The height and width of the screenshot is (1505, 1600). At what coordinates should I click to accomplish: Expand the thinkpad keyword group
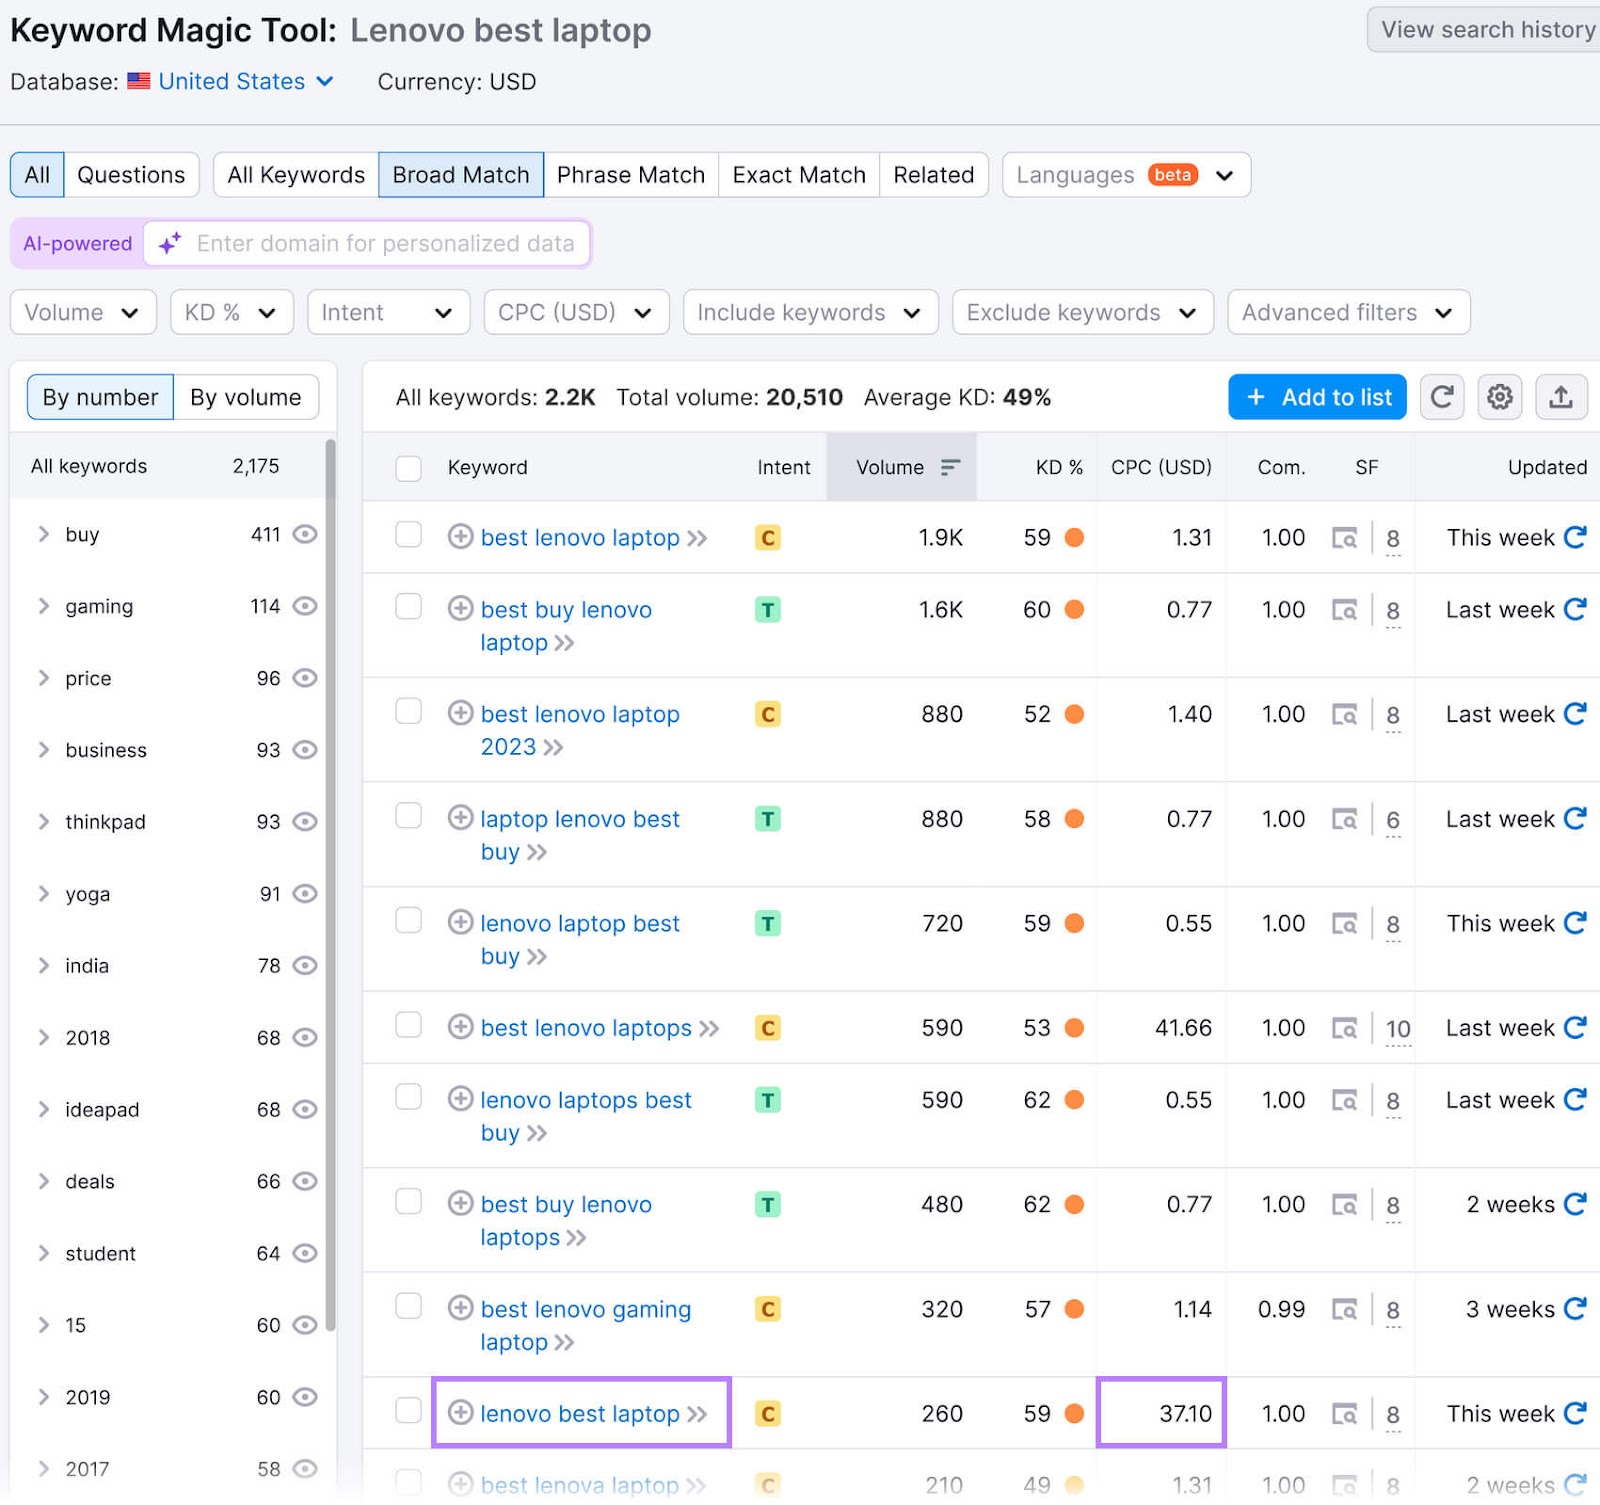[x=44, y=821]
